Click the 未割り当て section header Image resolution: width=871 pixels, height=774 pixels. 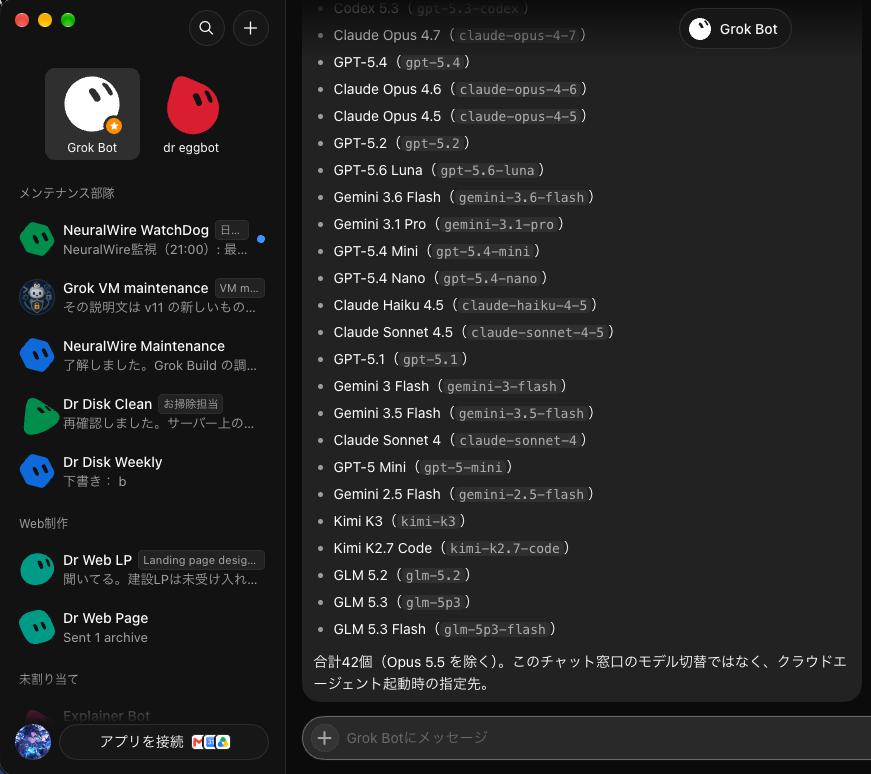coord(49,679)
